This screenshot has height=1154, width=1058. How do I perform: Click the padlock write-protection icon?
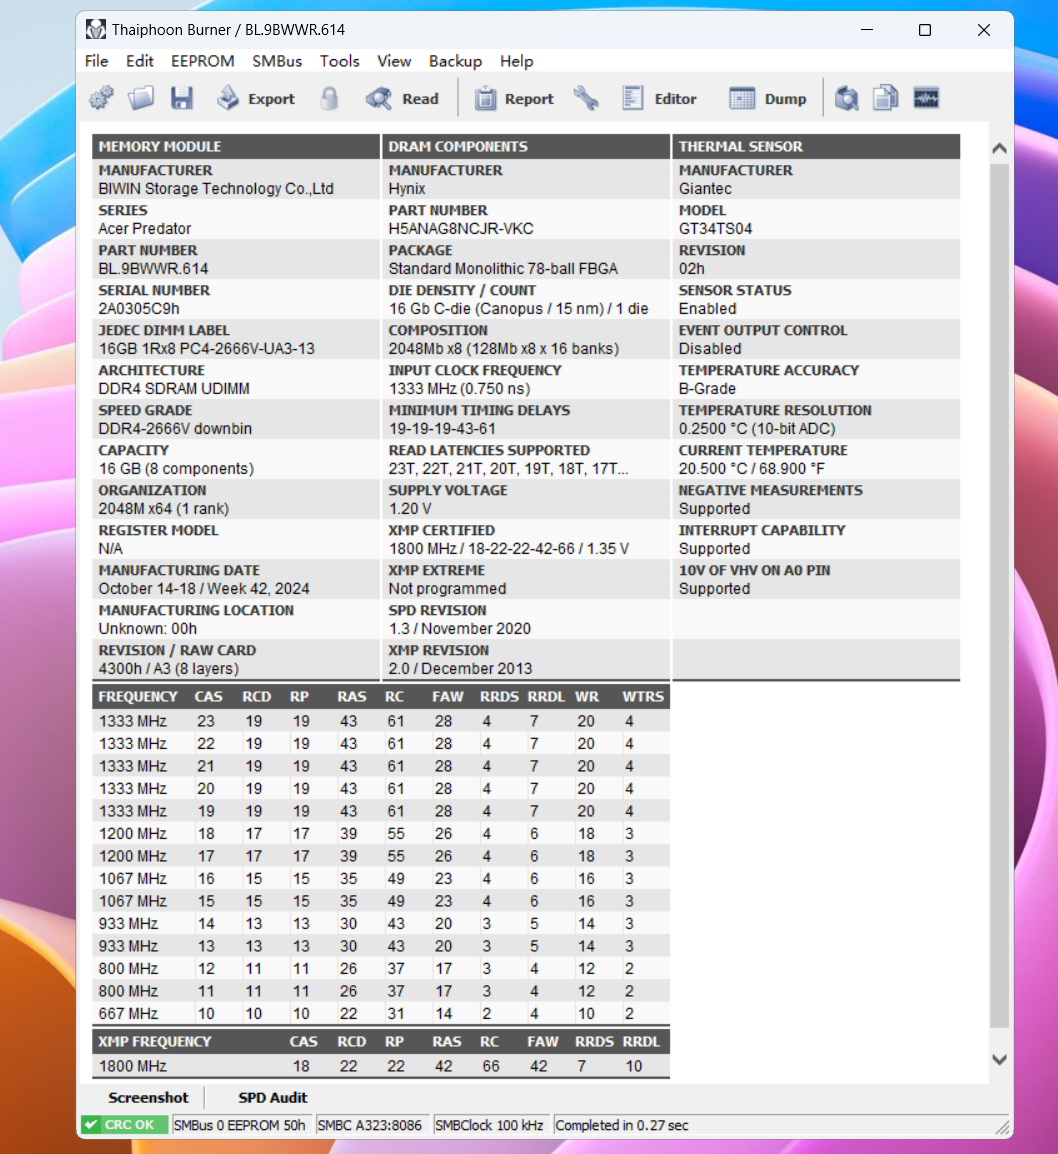pyautogui.click(x=330, y=98)
